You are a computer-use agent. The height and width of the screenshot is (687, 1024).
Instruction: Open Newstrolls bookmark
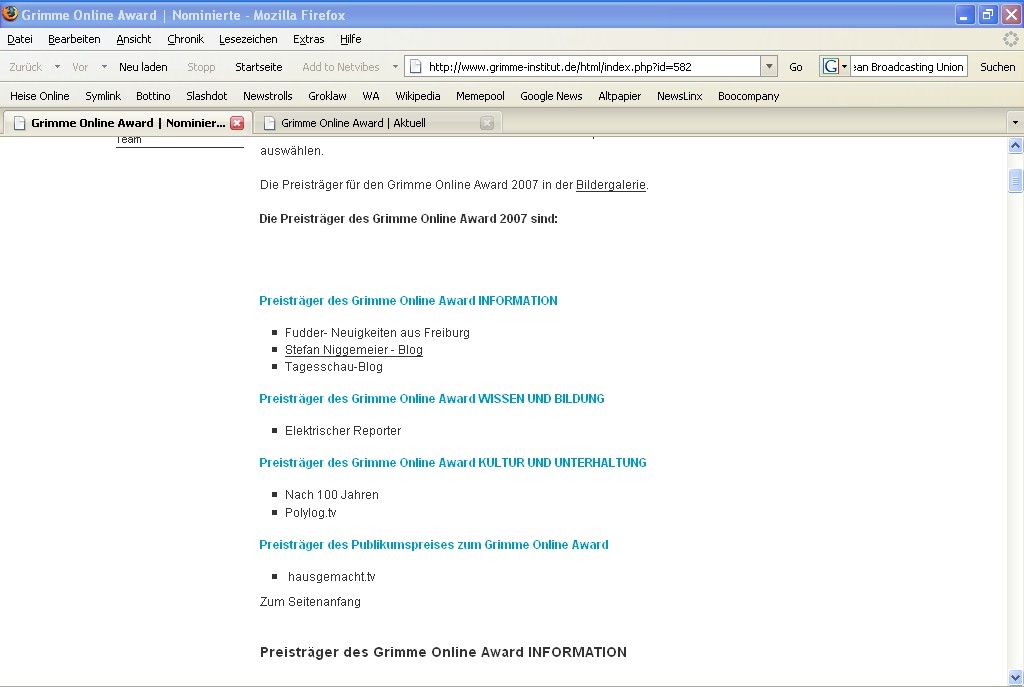268,96
